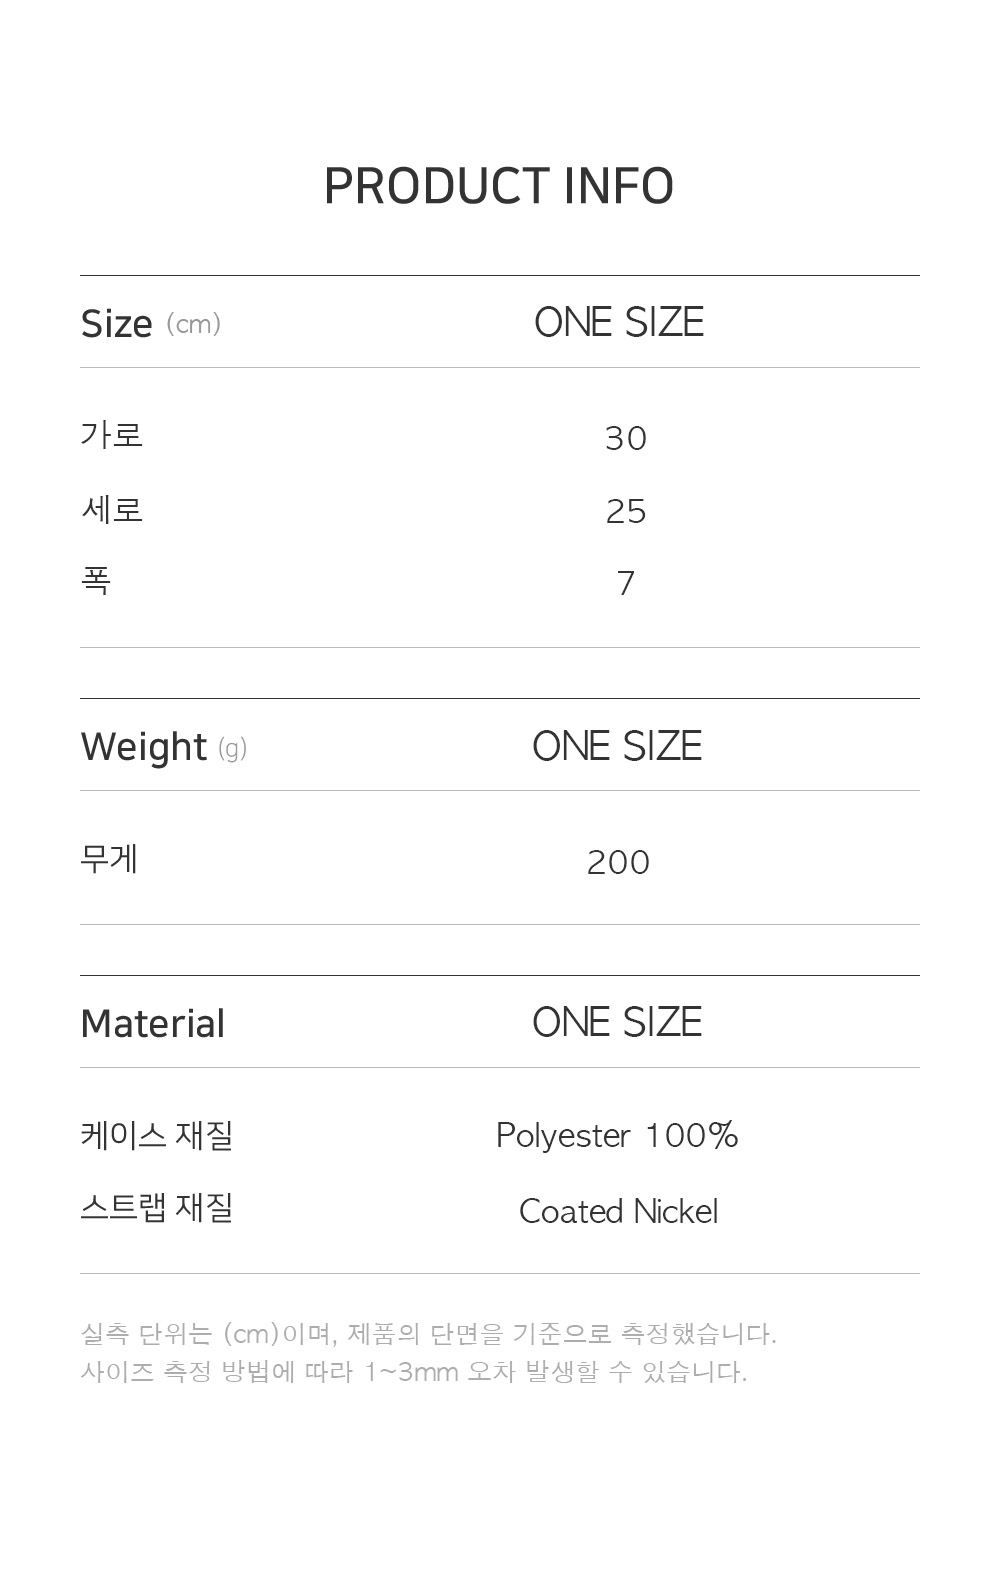Screen dimensions: 1000x1579
Task: Select the Weight (g) section label
Action: click(x=163, y=747)
